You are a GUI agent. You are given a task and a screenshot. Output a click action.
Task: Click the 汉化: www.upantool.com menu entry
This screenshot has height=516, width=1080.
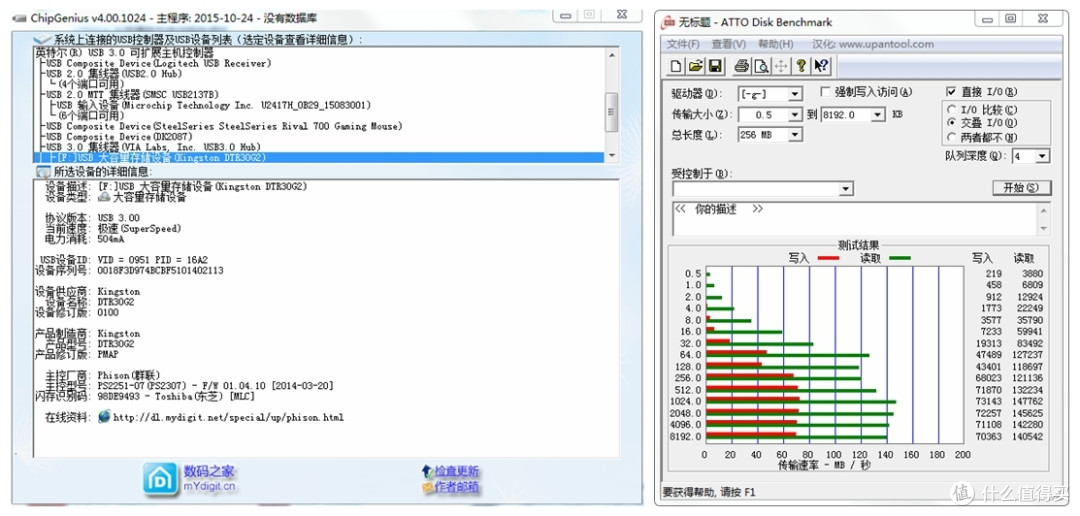click(x=873, y=44)
